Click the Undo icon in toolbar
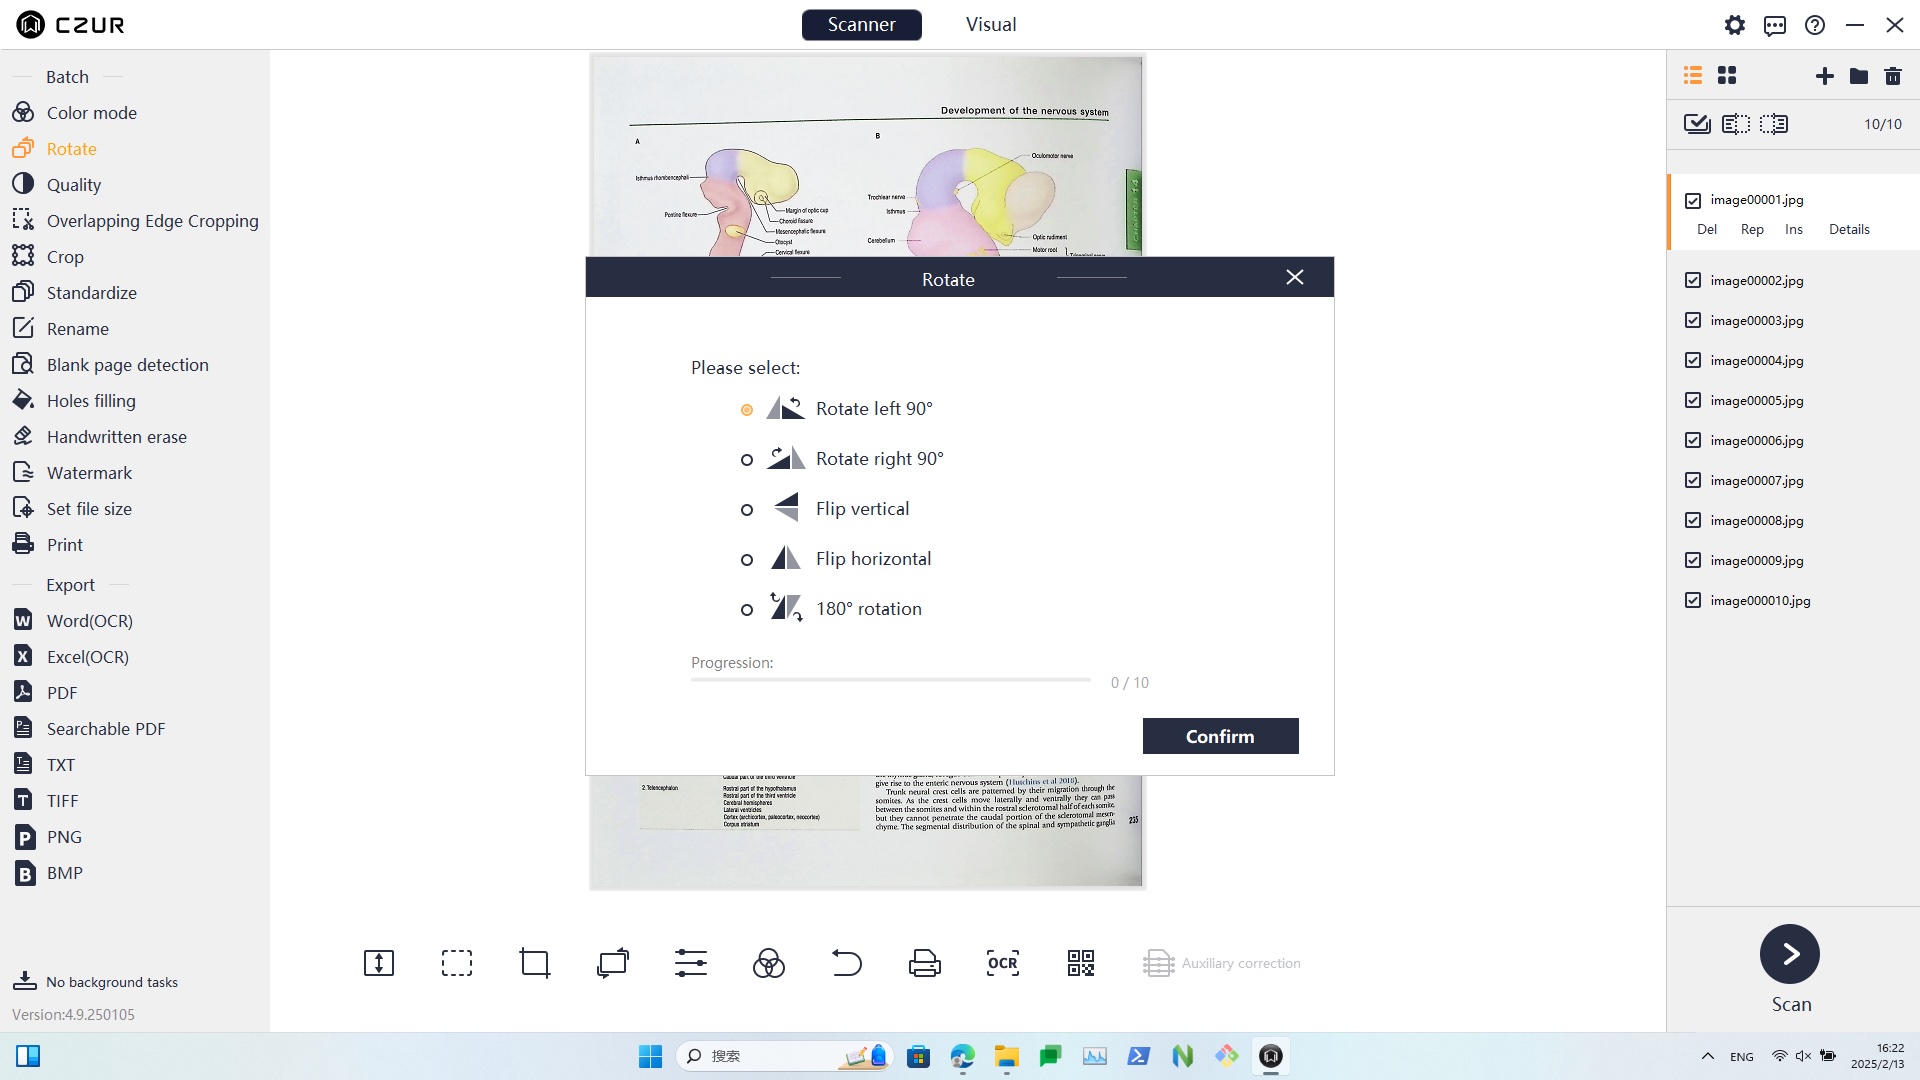Screen dimensions: 1920x1080 pos(845,963)
